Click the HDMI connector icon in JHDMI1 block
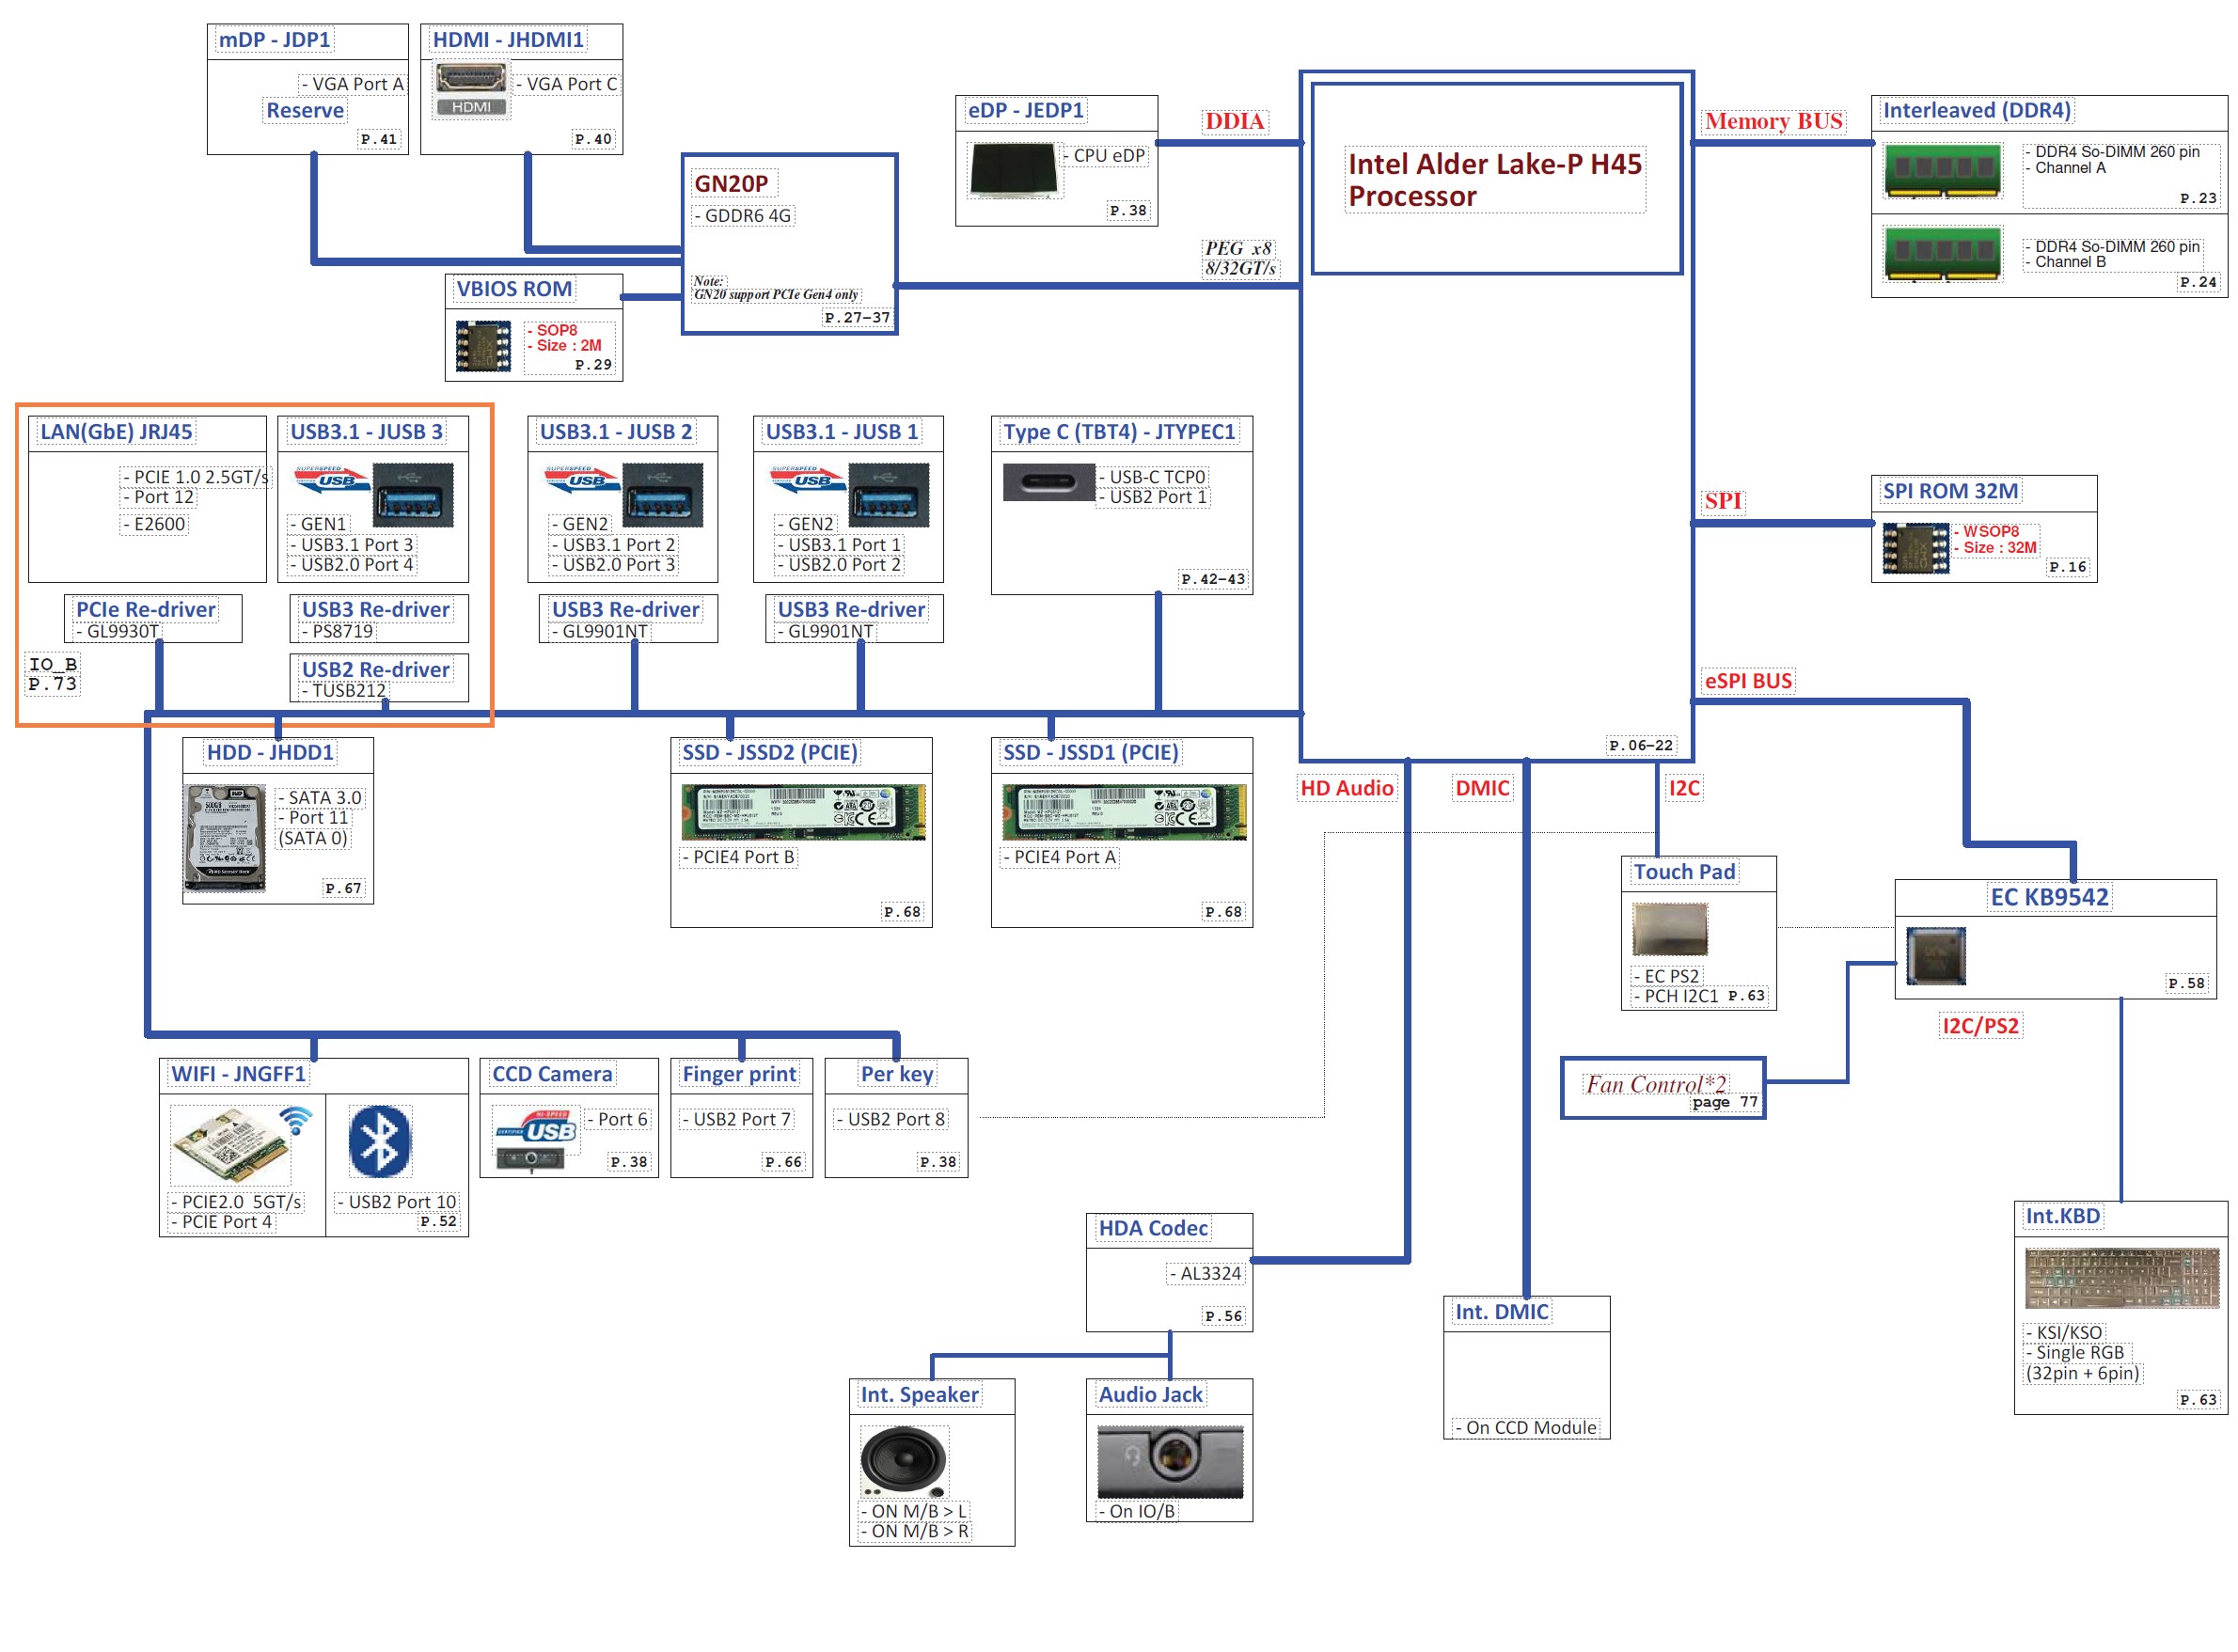 (x=471, y=89)
